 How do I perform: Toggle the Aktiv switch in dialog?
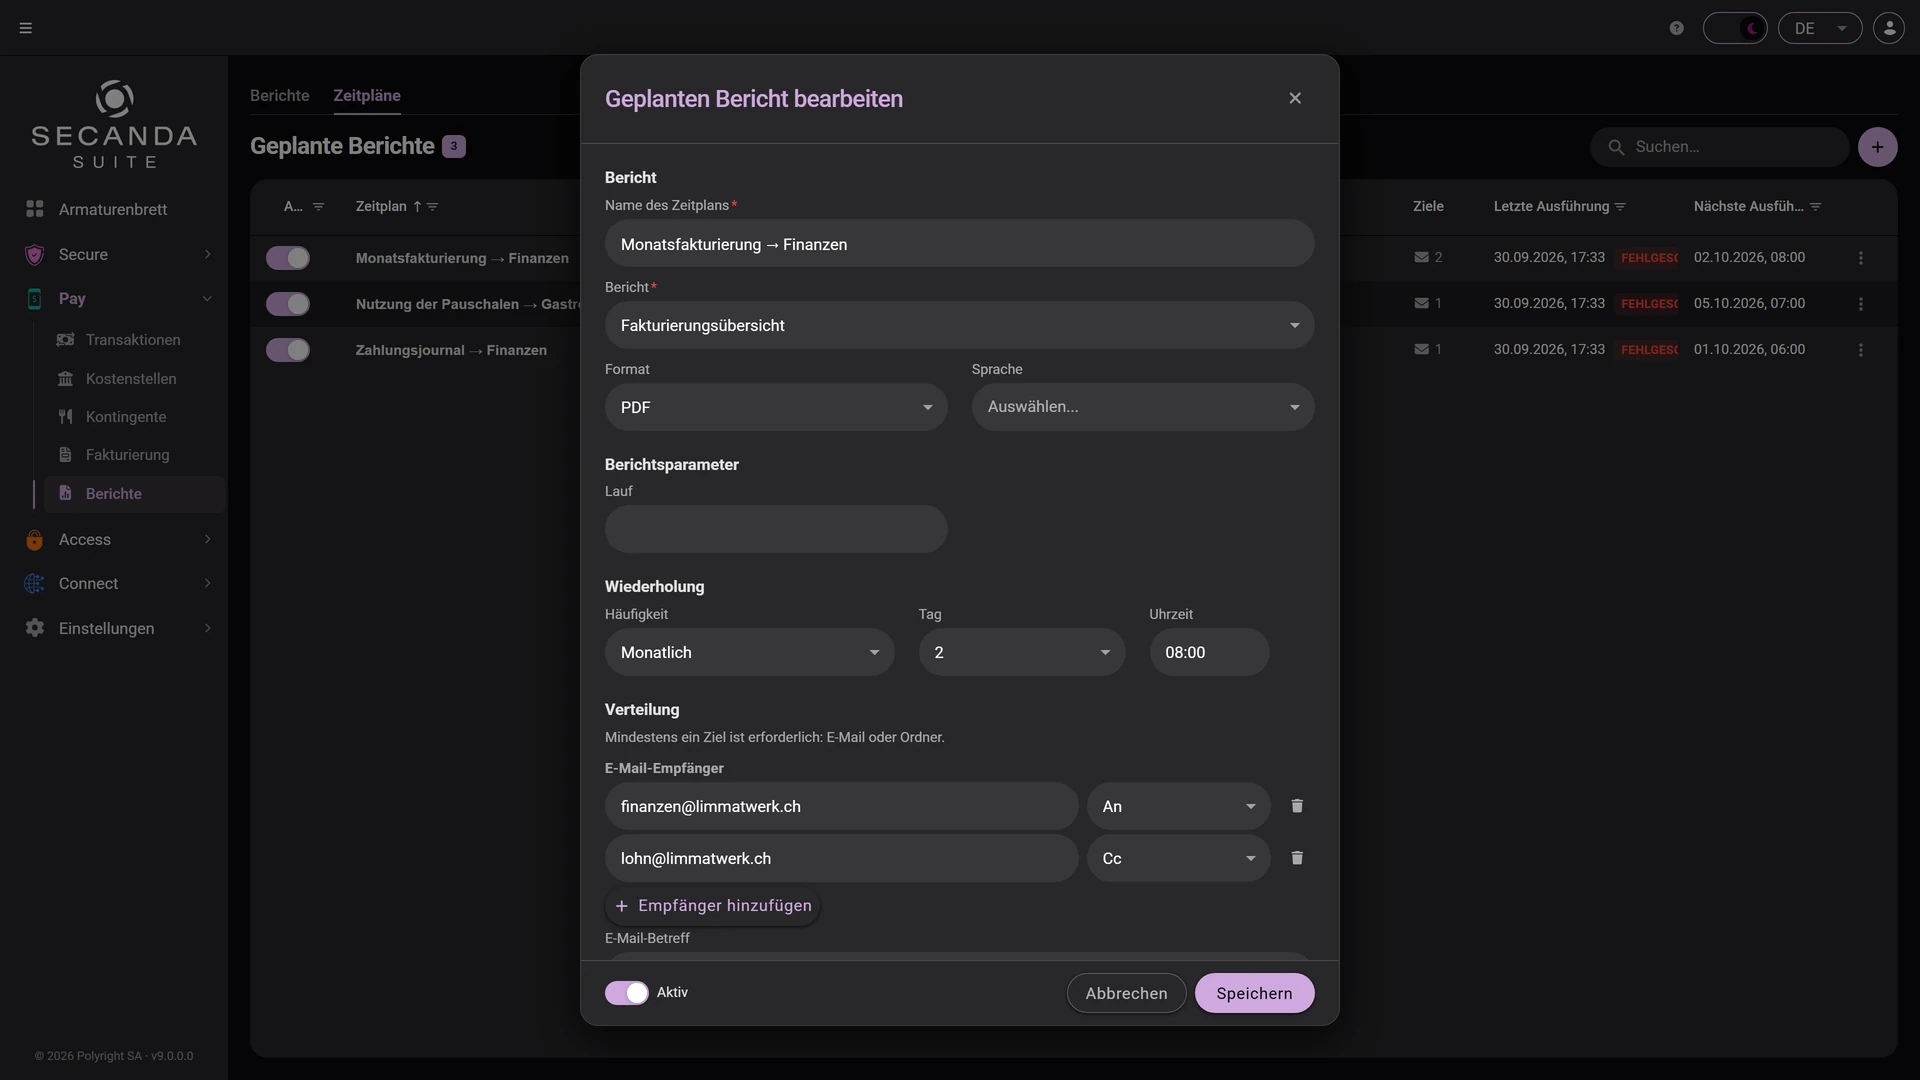click(x=627, y=993)
